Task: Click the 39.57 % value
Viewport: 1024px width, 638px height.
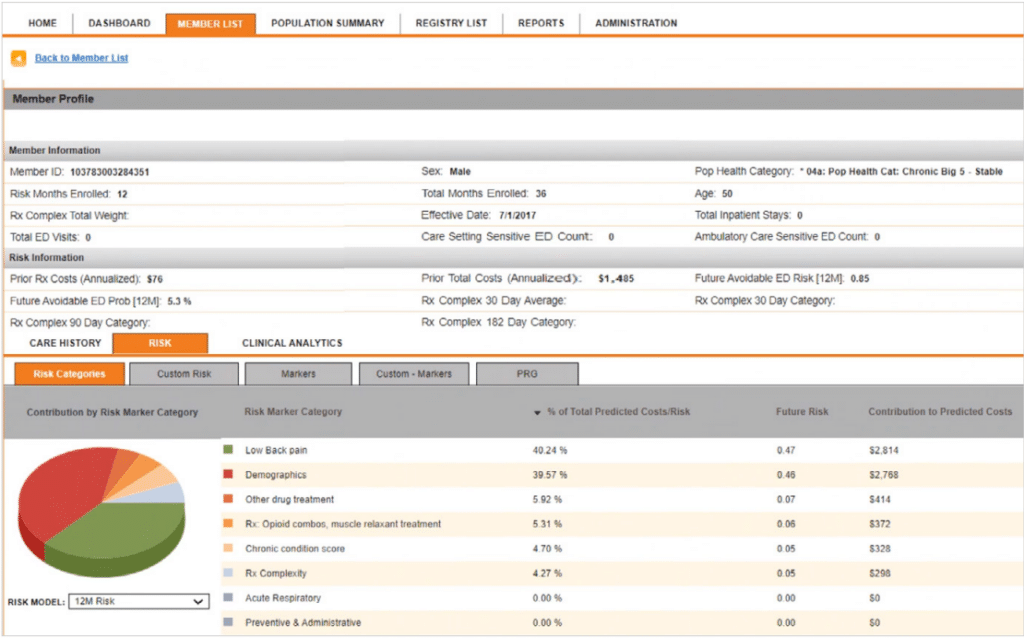Action: (x=550, y=475)
